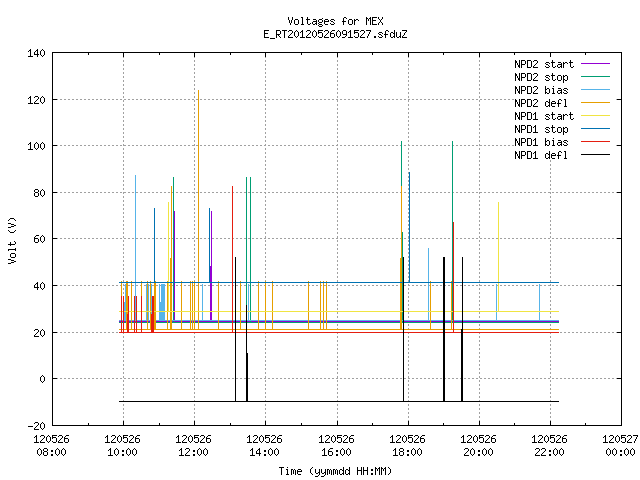Image resolution: width=640 pixels, height=480 pixels.
Task: Click the black baseline at -10 V
Action: coord(339,401)
